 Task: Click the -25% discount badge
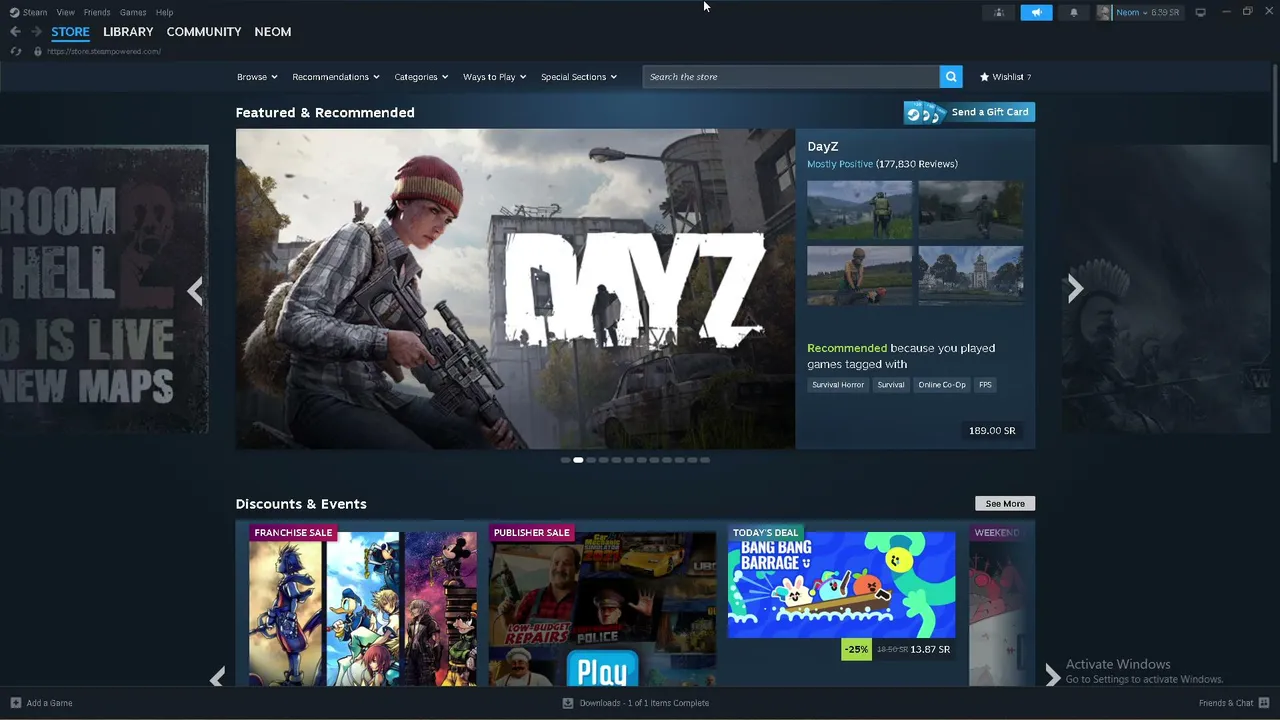tap(856, 649)
